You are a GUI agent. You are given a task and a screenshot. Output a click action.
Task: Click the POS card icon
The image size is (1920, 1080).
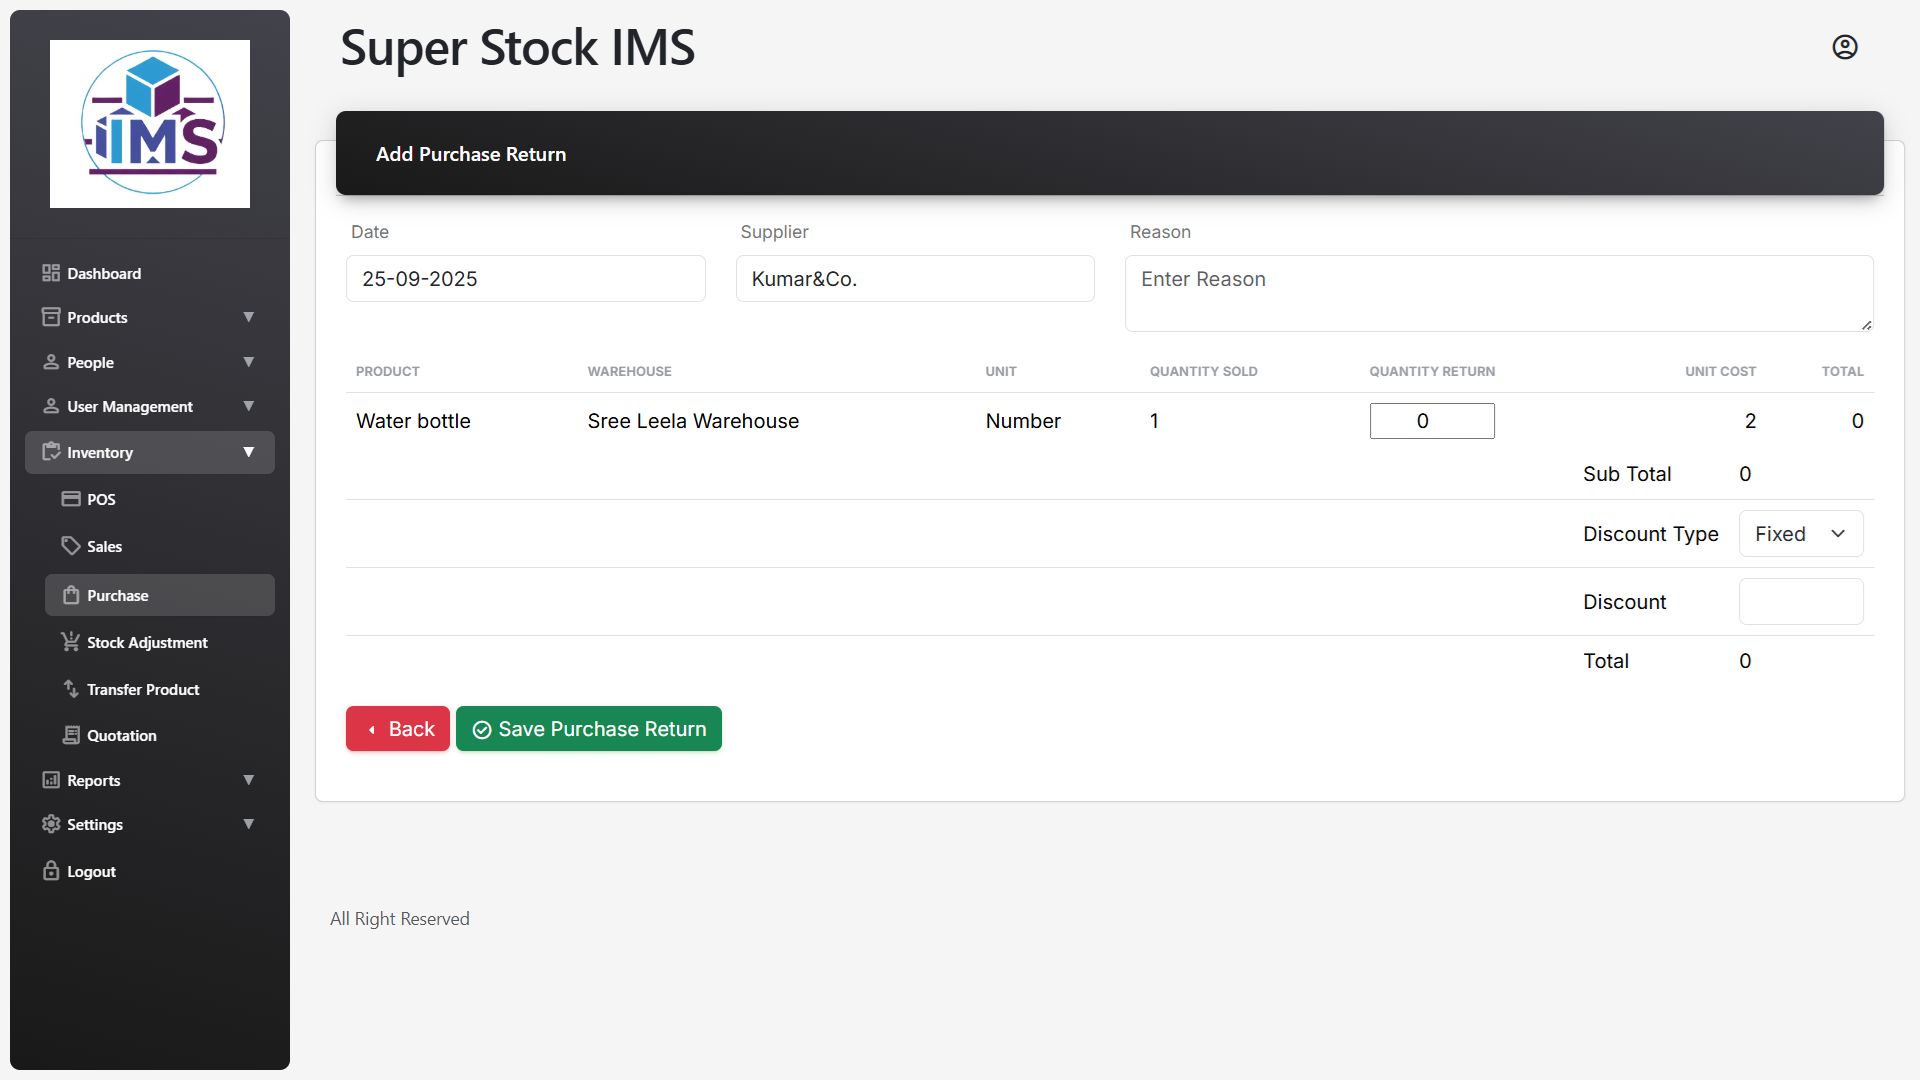pos(71,499)
